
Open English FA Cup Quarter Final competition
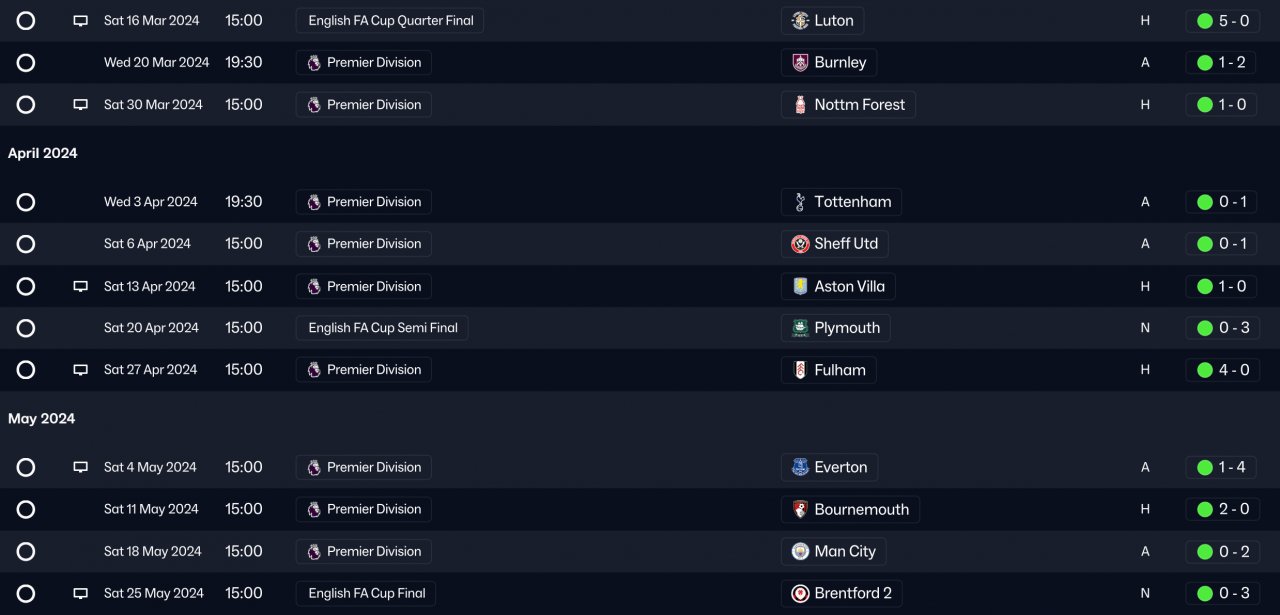(390, 21)
